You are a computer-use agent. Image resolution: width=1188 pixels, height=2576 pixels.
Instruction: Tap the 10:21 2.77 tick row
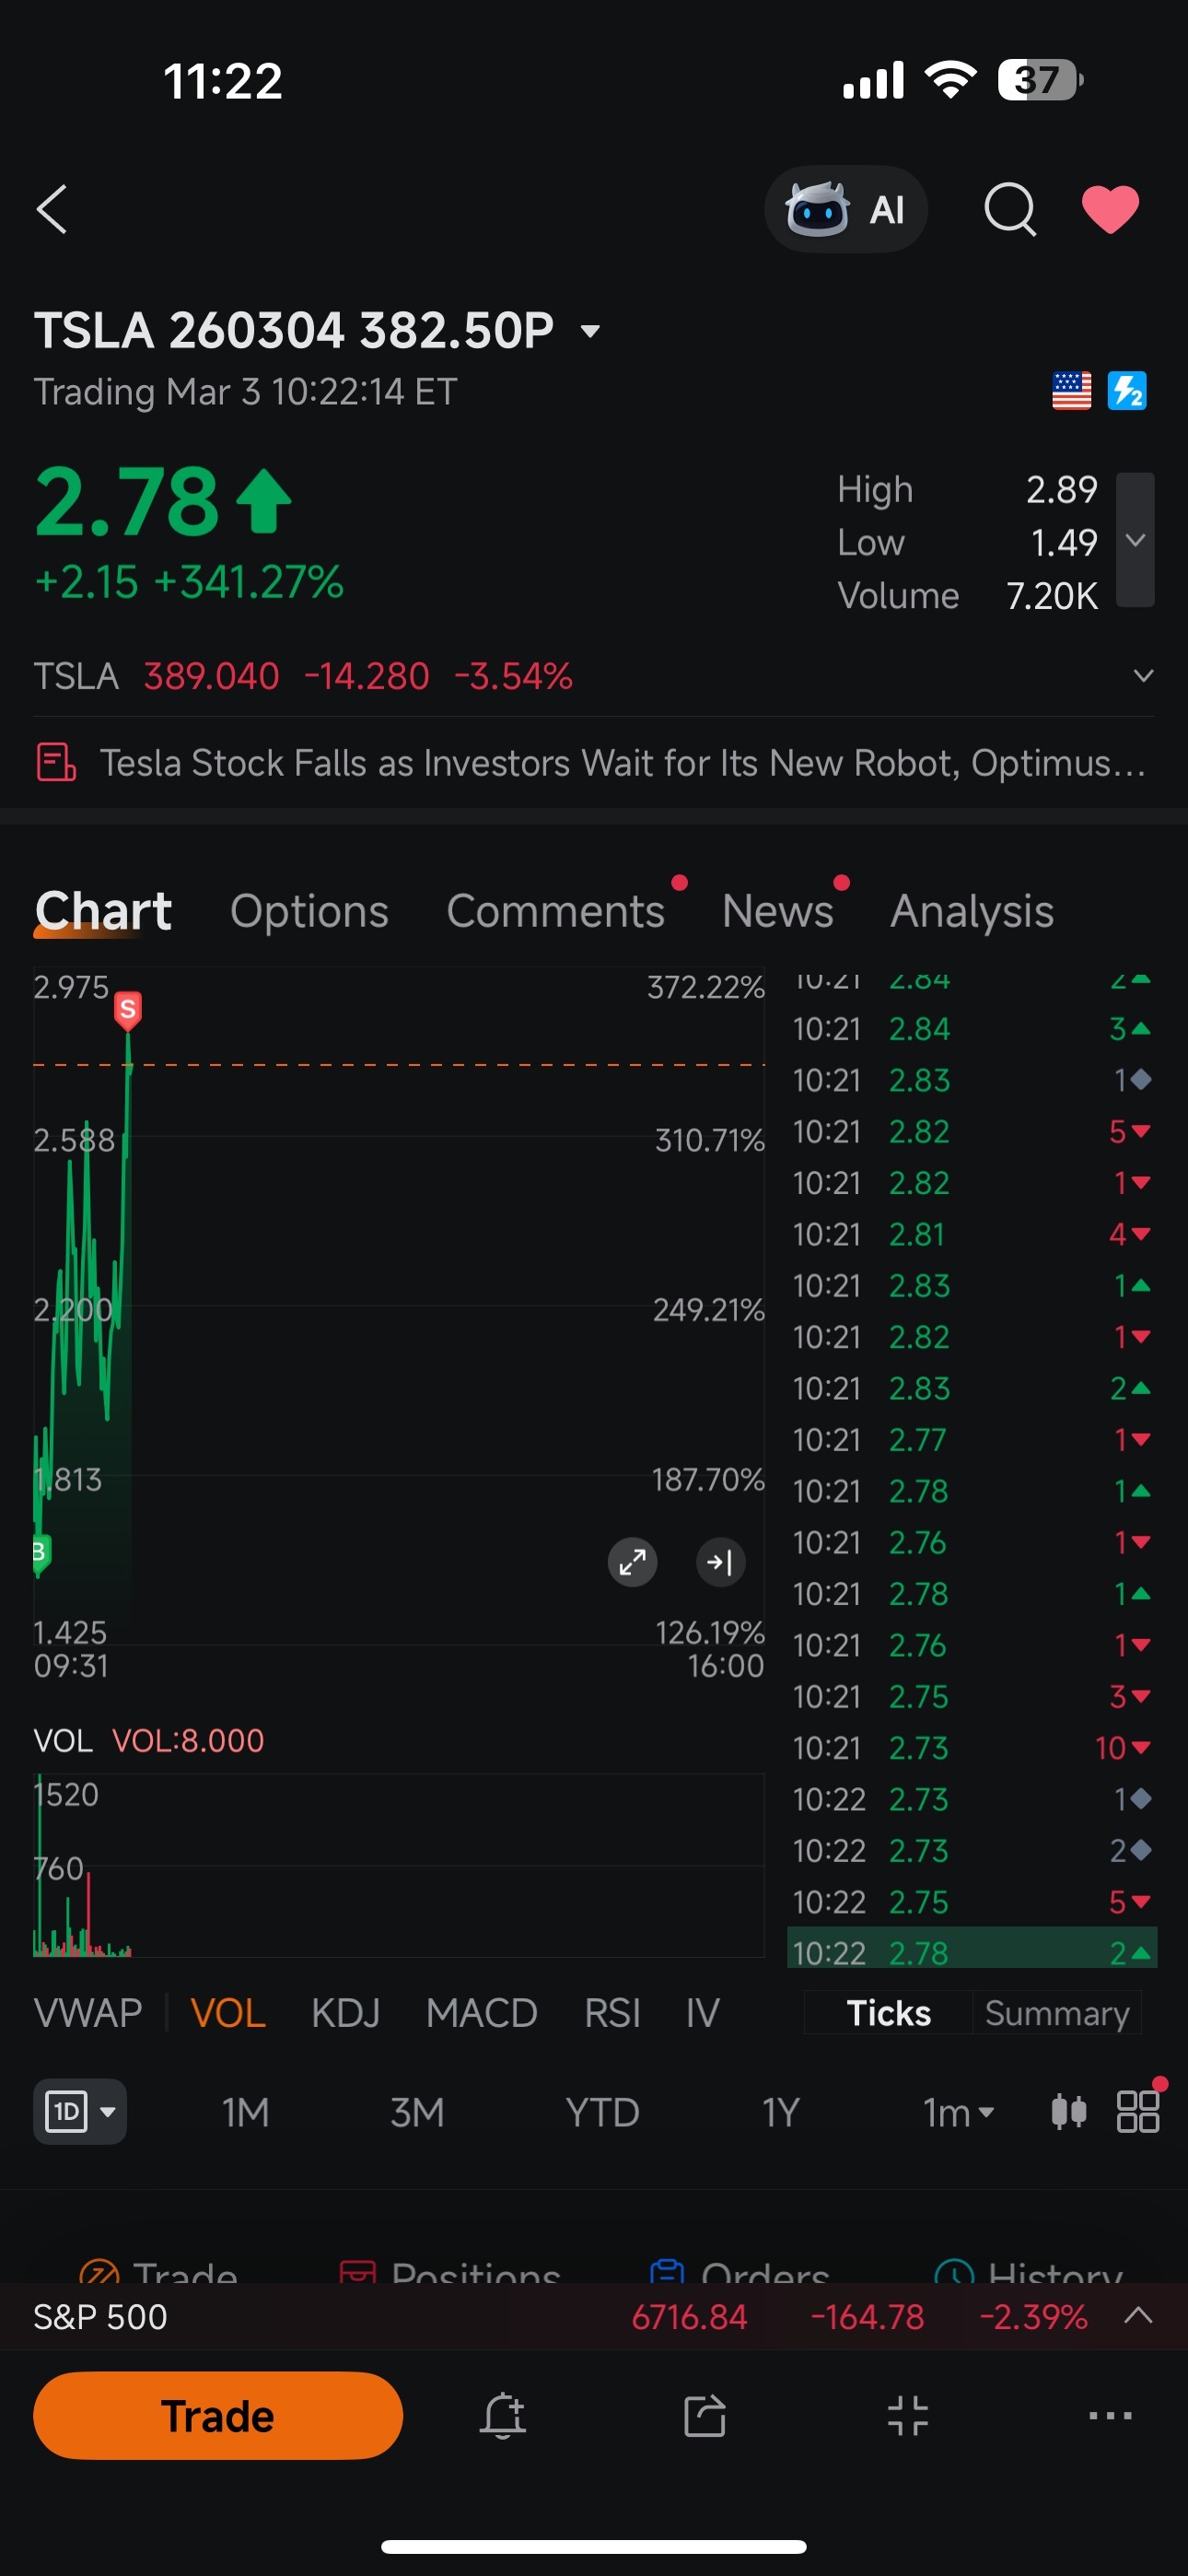pyautogui.click(x=972, y=1439)
